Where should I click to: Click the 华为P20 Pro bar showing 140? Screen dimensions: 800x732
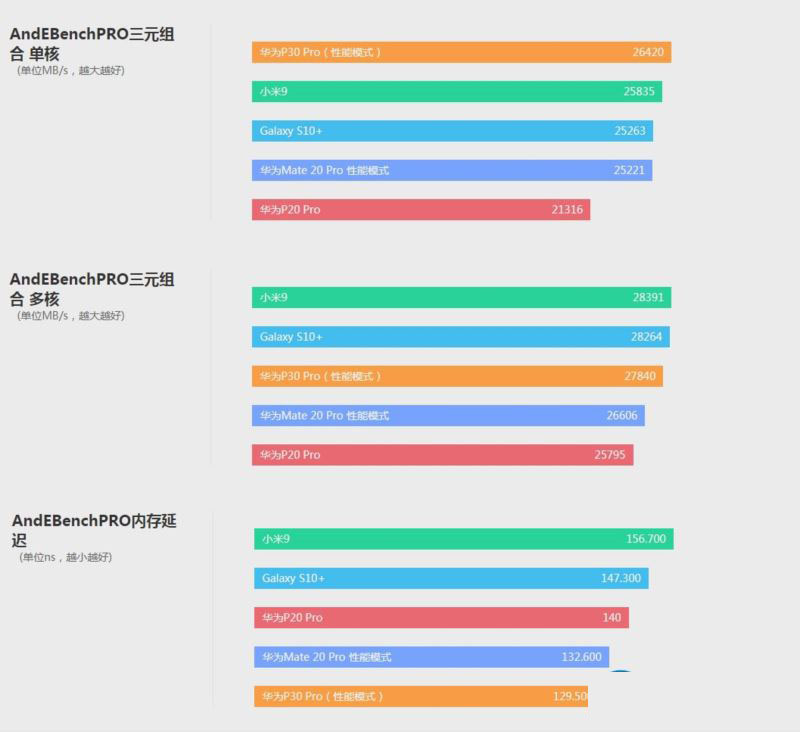tap(441, 618)
